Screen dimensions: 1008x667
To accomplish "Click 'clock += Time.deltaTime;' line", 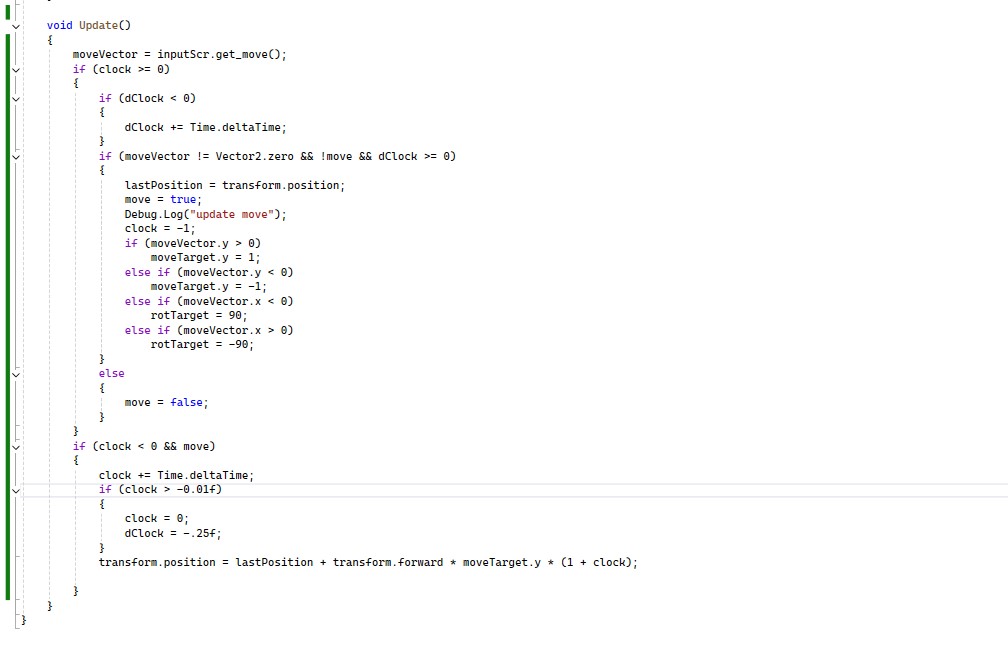I will (x=176, y=476).
